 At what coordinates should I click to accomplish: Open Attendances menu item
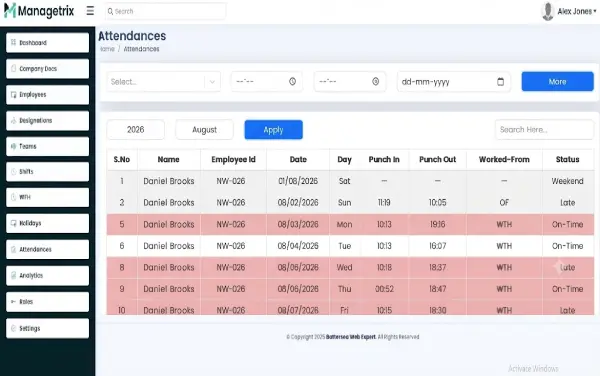pos(47,249)
